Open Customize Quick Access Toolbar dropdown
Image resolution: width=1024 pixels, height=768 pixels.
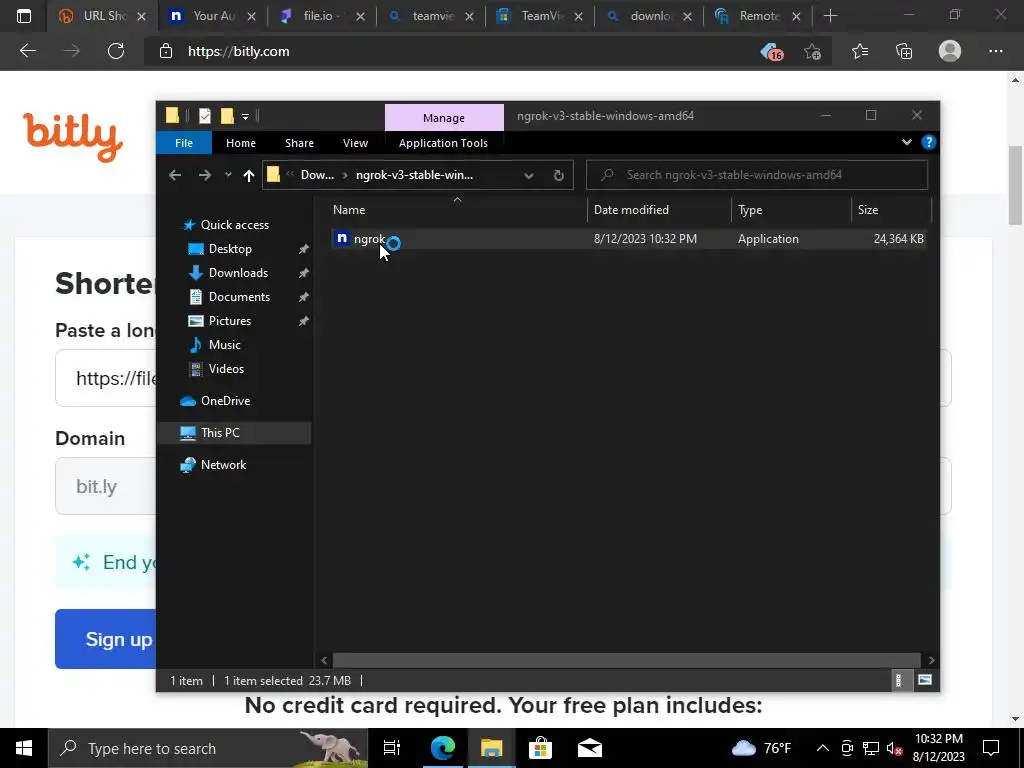coord(246,117)
